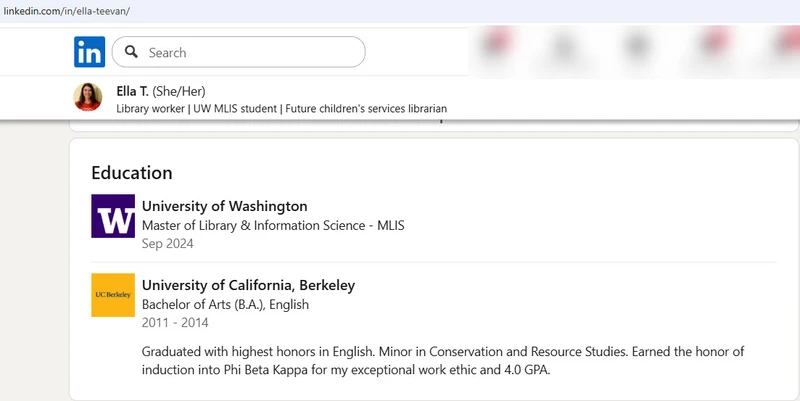Screen dimensions: 800x401
Task: Click the search magnifier icon
Action: [131, 52]
